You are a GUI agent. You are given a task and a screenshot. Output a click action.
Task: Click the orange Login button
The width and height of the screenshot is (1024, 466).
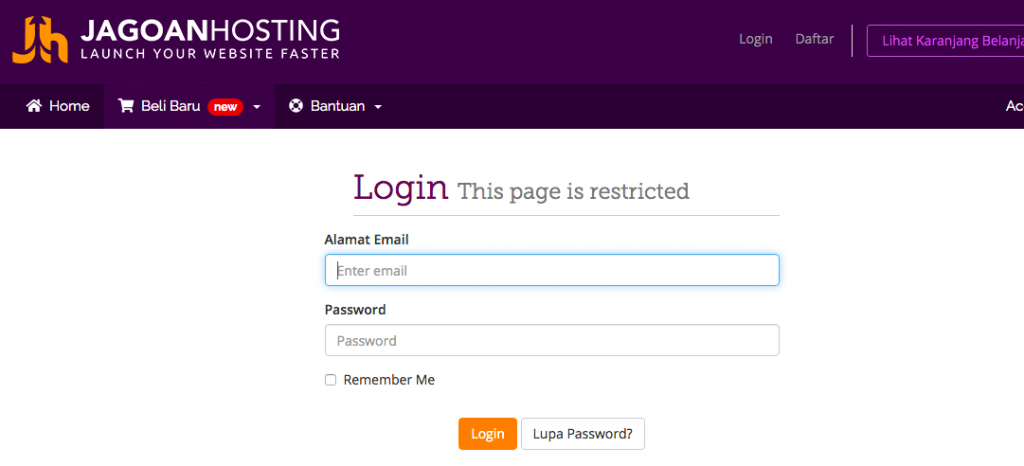(487, 434)
